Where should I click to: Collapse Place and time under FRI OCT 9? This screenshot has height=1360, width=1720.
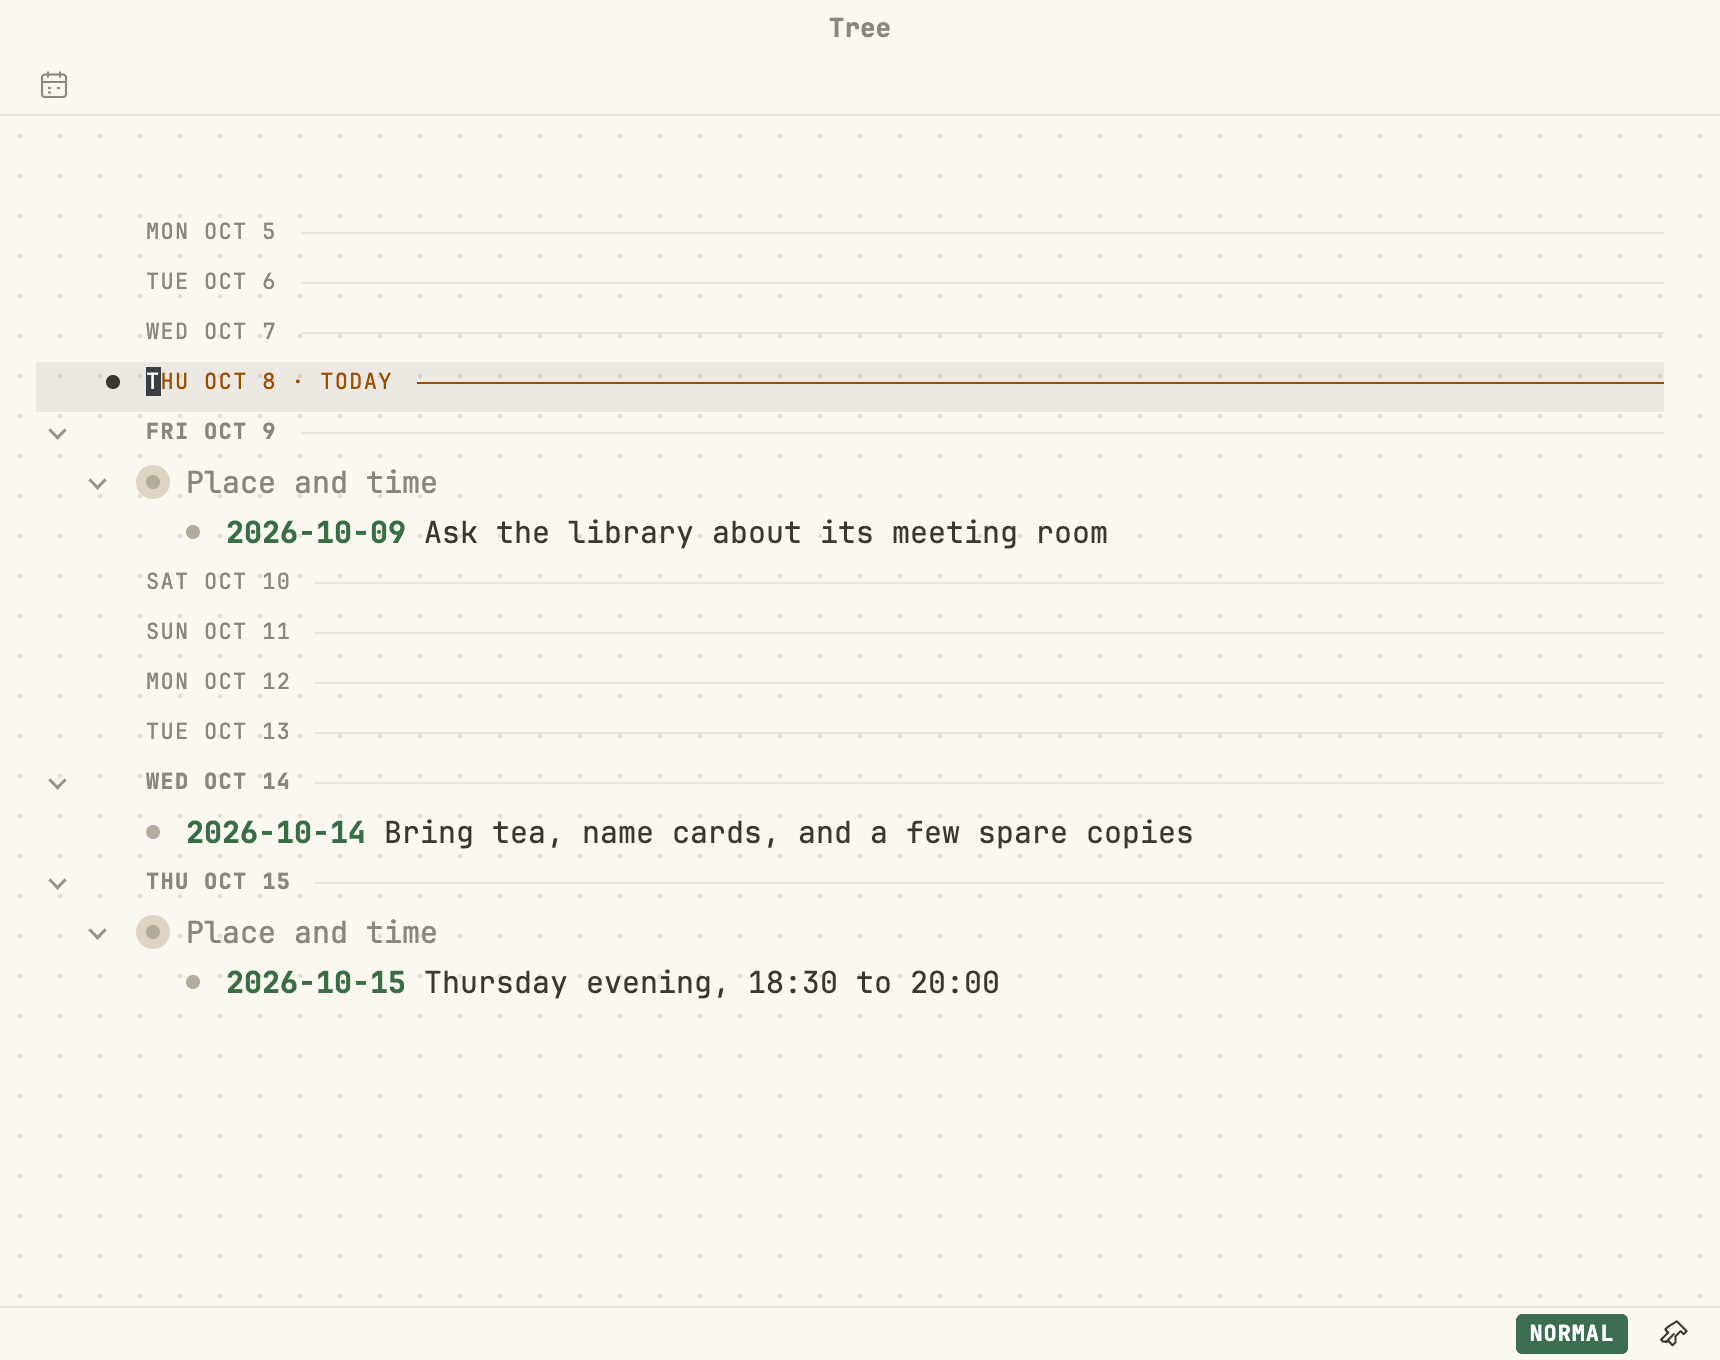[98, 484]
